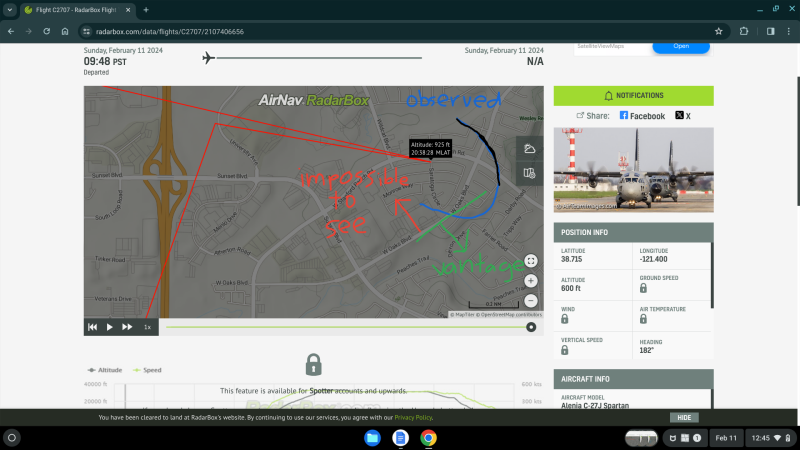Image resolution: width=800 pixels, height=450 pixels.
Task: Open the browser side panel
Action: coord(770,31)
